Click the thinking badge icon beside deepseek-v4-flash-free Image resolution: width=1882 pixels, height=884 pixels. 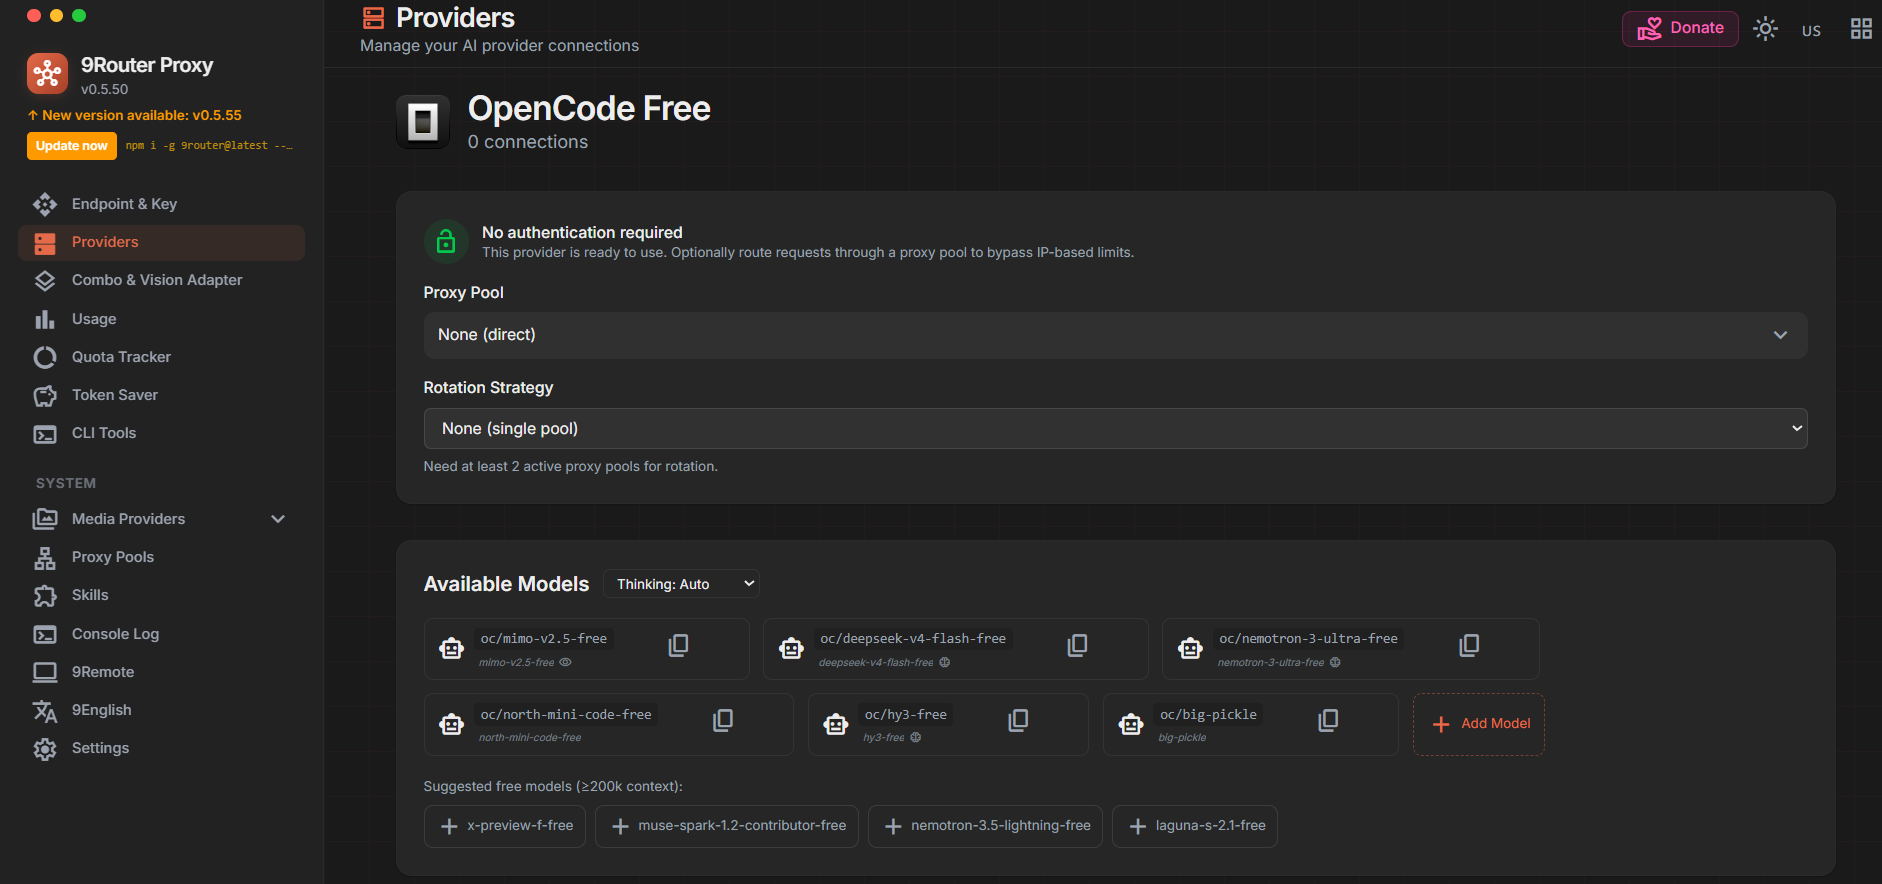click(x=945, y=662)
